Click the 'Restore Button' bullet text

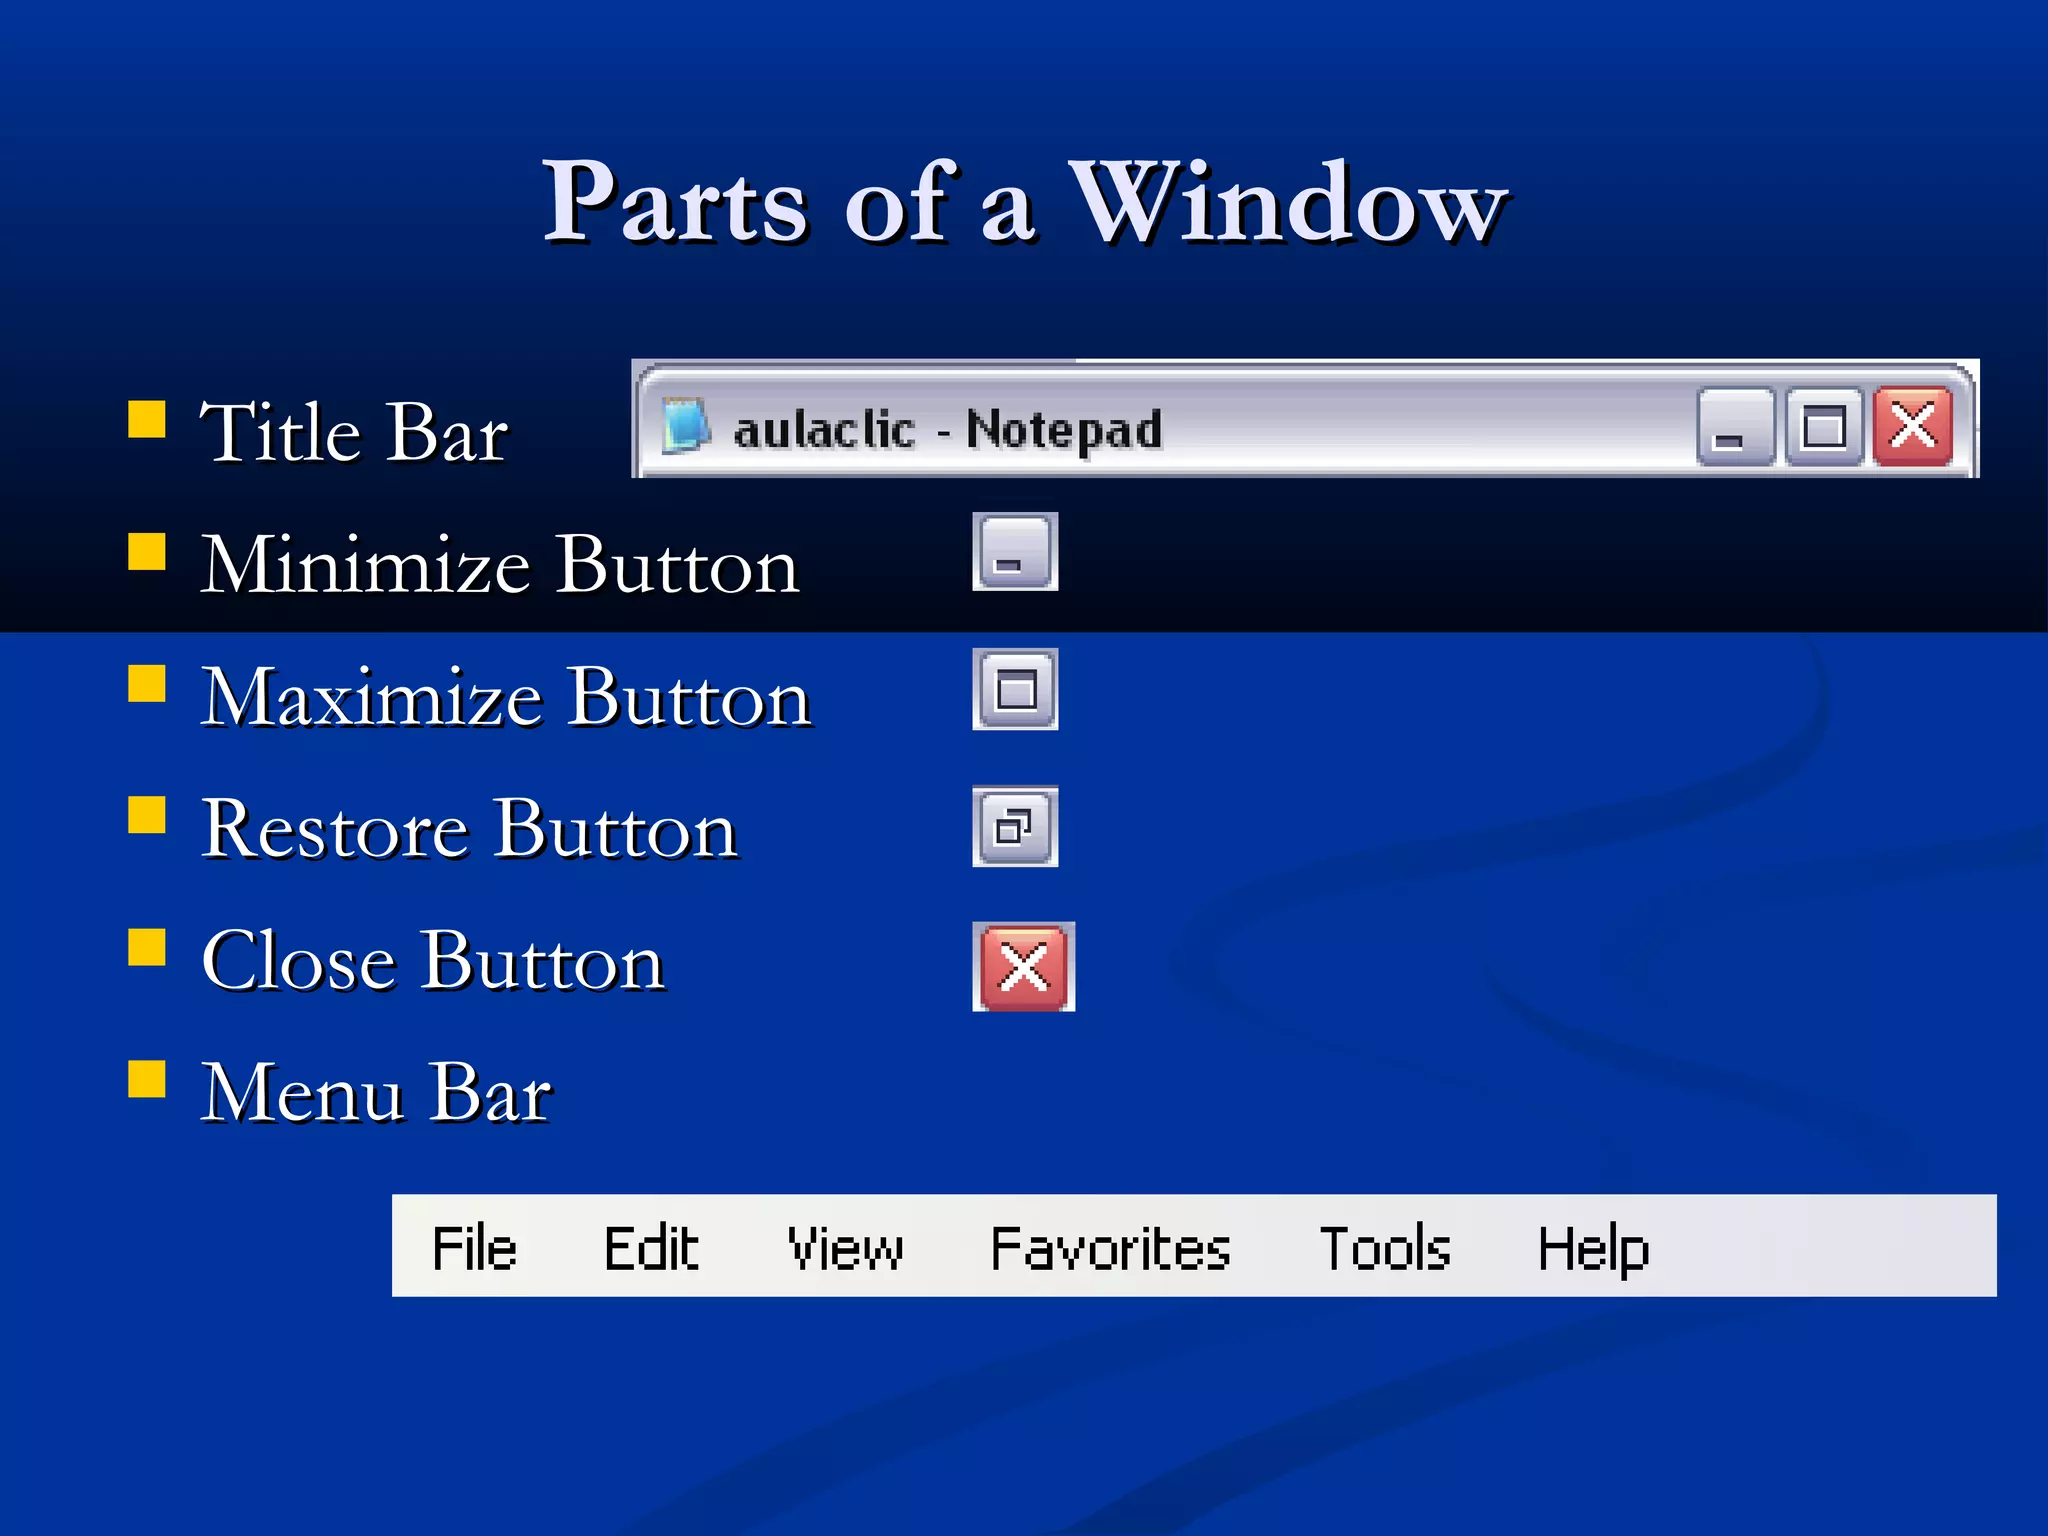pos(470,828)
